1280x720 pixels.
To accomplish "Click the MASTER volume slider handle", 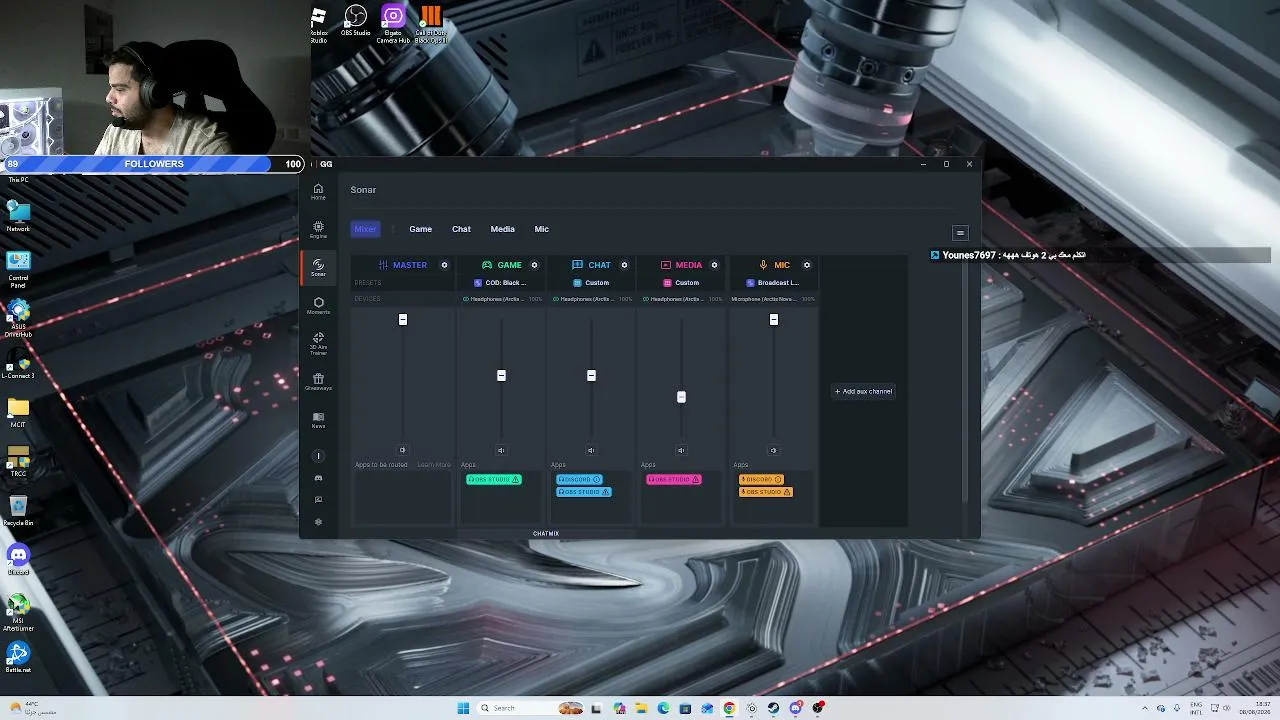I will point(403,319).
